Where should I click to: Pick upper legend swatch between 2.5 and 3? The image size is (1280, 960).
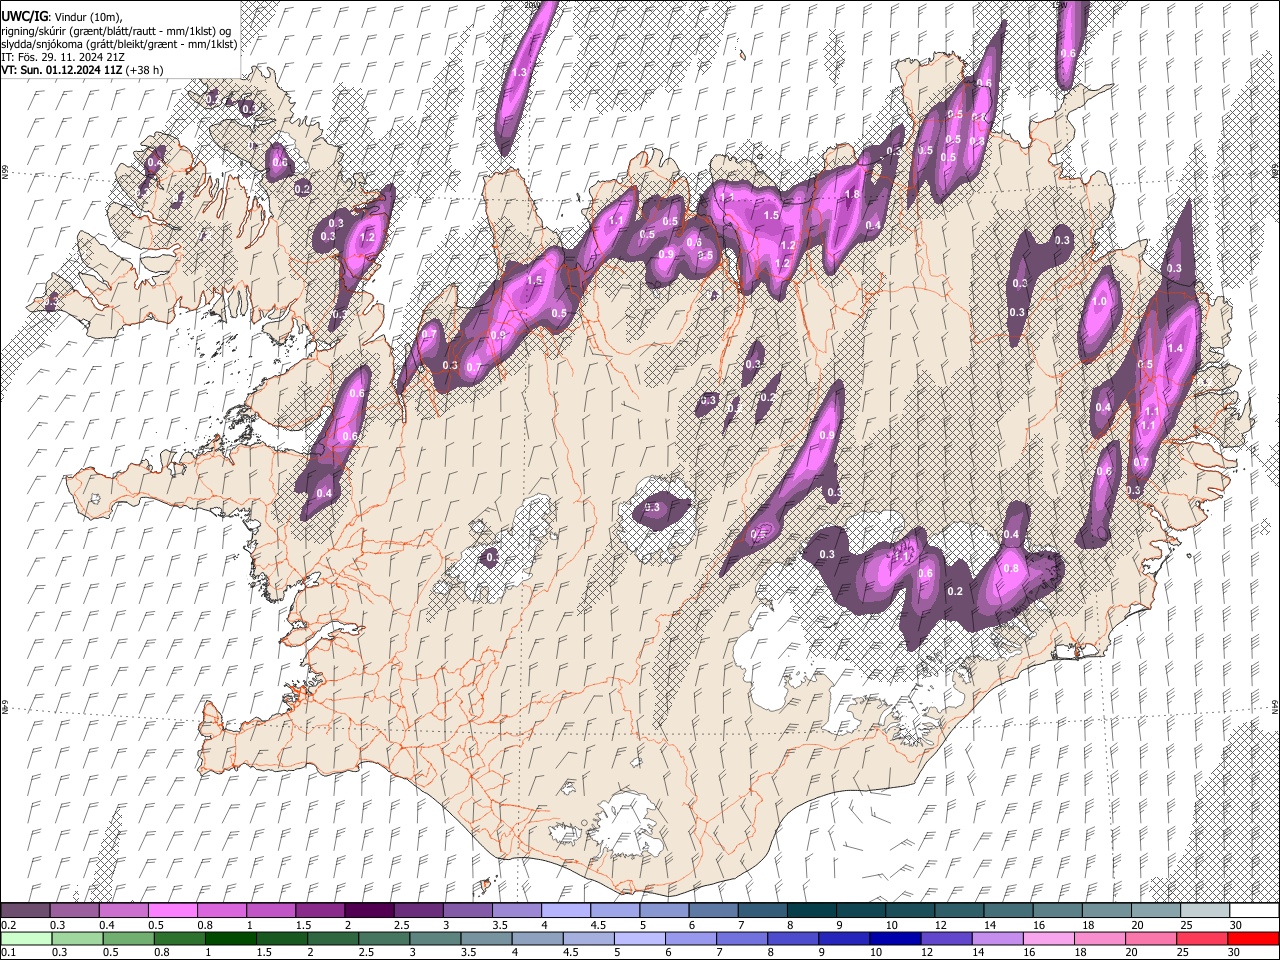point(418,910)
